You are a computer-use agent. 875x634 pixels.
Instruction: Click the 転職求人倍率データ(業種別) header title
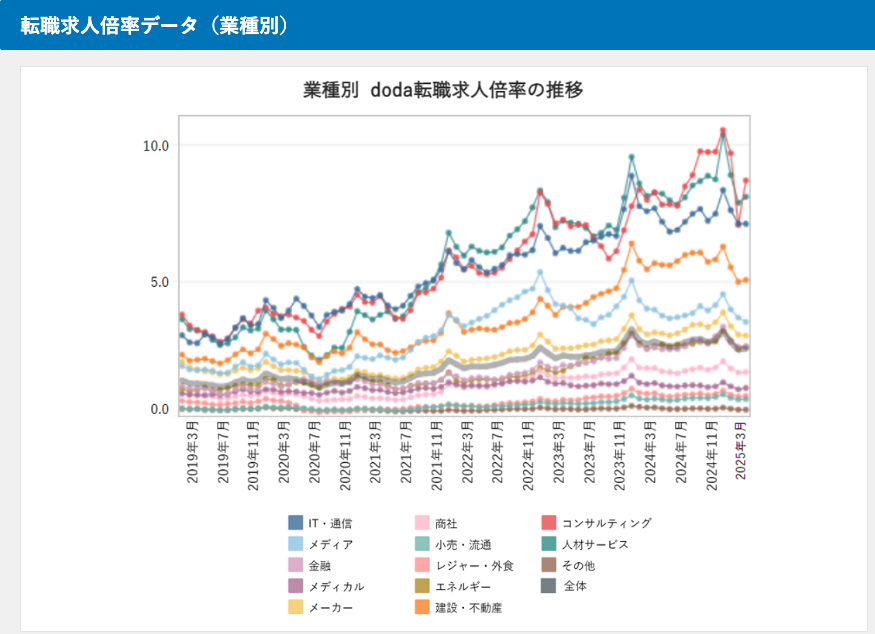(x=155, y=26)
